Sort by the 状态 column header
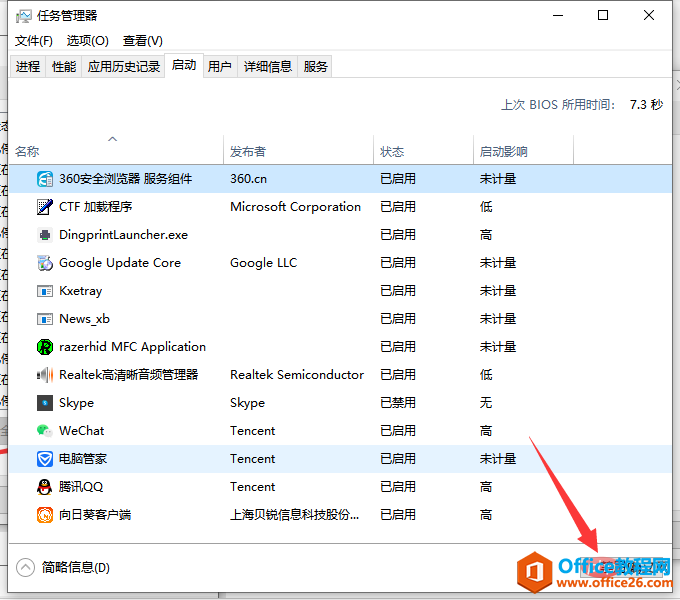The width and height of the screenshot is (680, 600). (x=423, y=151)
